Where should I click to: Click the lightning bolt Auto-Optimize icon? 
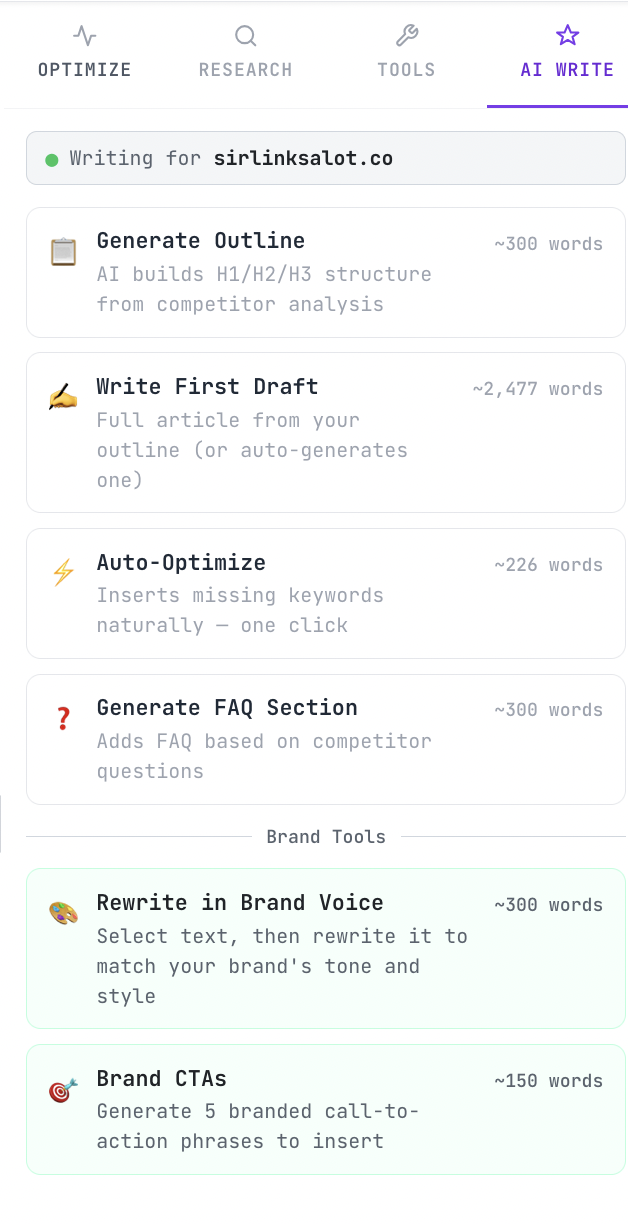click(63, 573)
